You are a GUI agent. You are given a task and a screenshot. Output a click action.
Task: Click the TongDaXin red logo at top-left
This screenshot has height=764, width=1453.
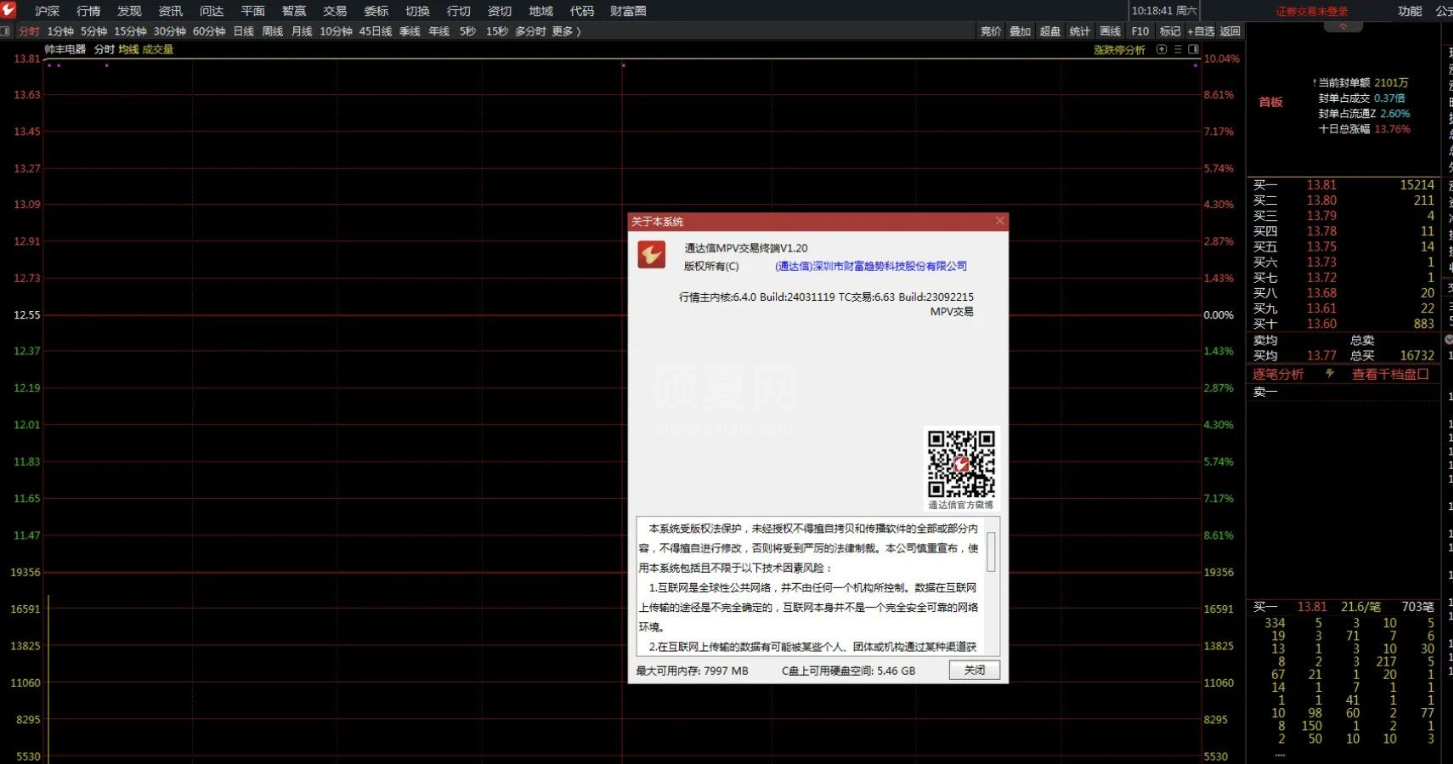pyautogui.click(x=9, y=11)
